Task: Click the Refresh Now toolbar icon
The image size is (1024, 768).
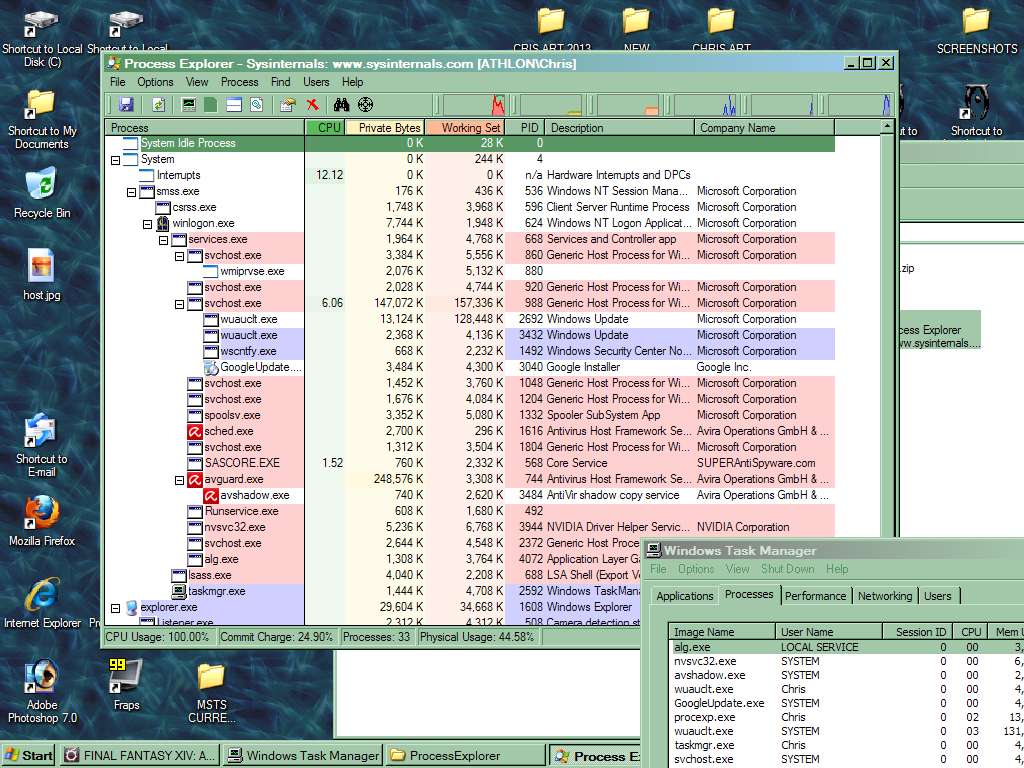Action: point(158,104)
